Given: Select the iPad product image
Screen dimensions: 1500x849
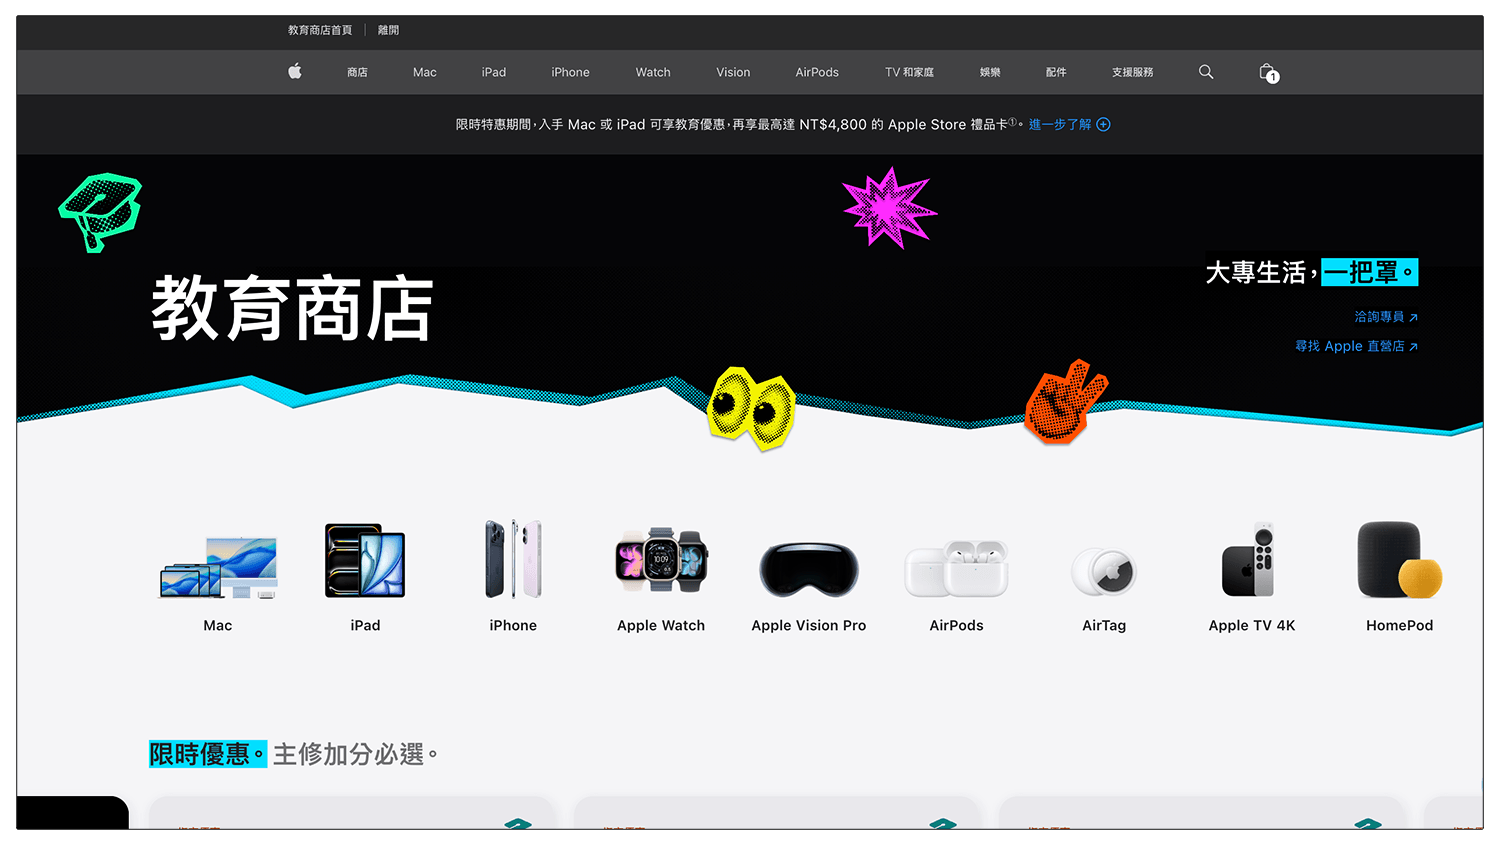Looking at the screenshot, I should pos(365,561).
